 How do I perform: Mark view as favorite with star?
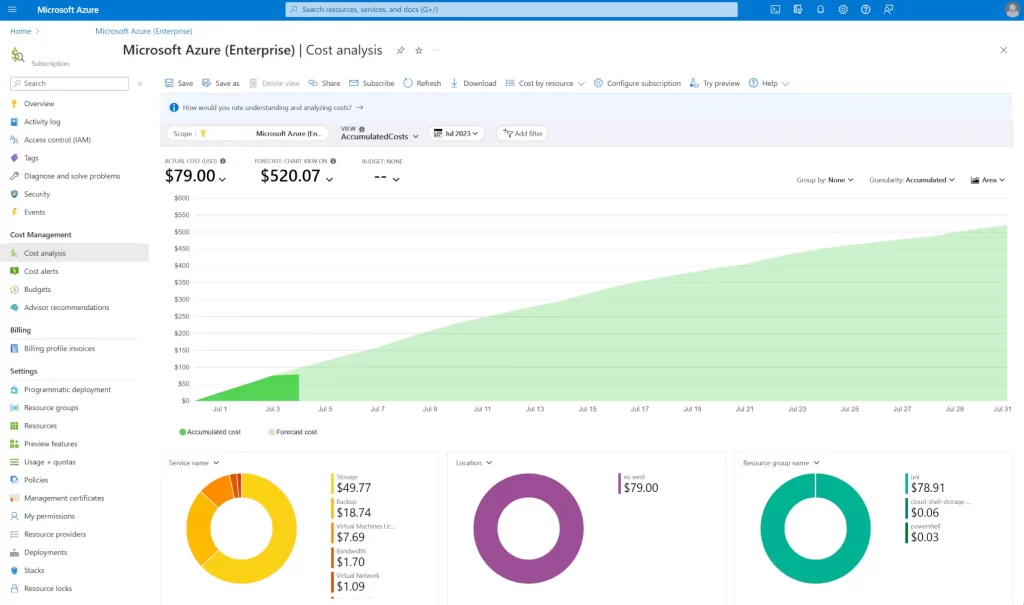coord(419,50)
